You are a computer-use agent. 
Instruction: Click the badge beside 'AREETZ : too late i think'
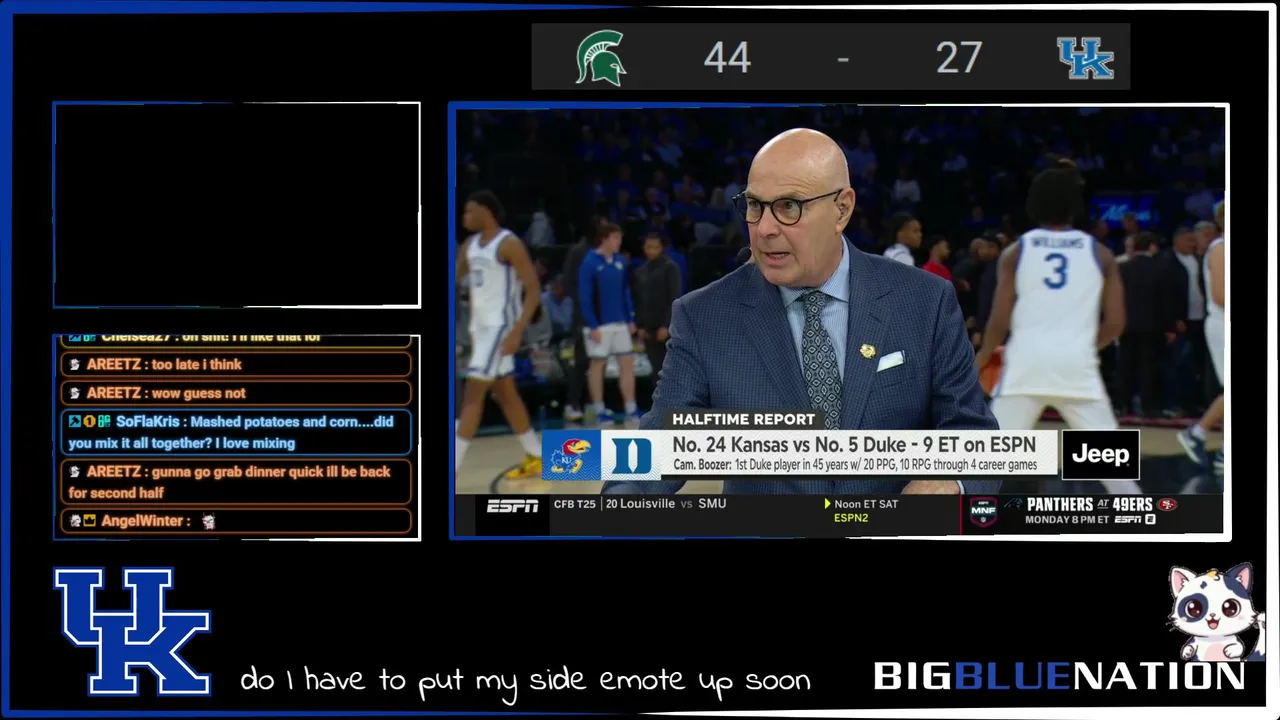click(x=74, y=365)
